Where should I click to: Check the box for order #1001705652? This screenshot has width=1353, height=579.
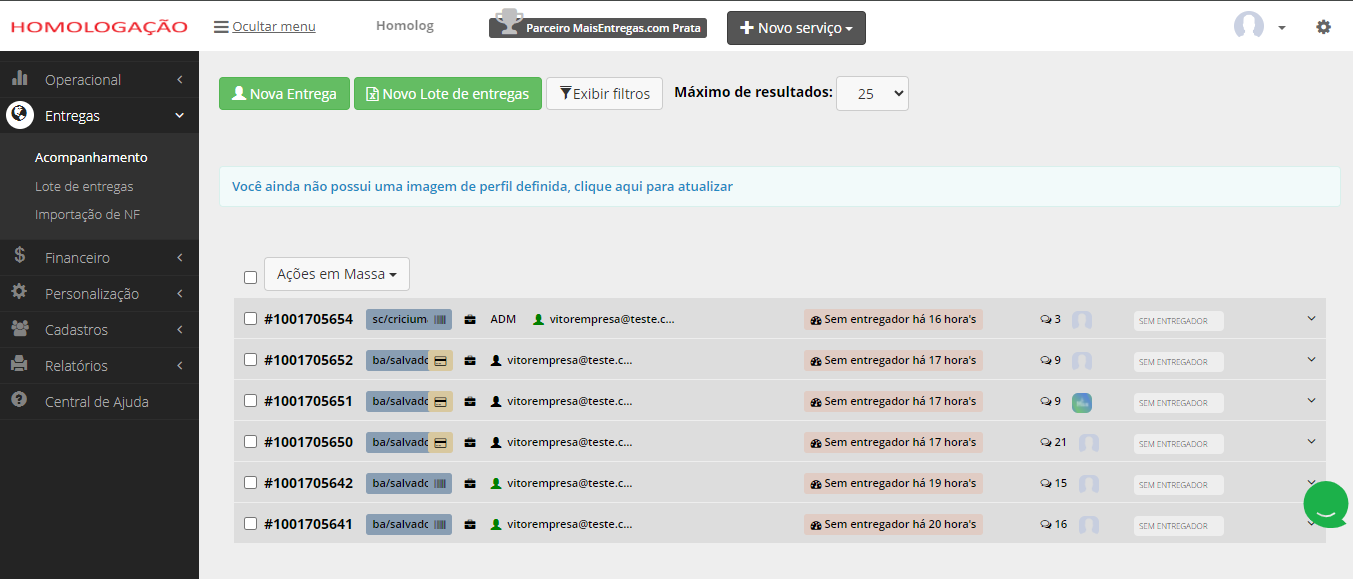pos(251,360)
